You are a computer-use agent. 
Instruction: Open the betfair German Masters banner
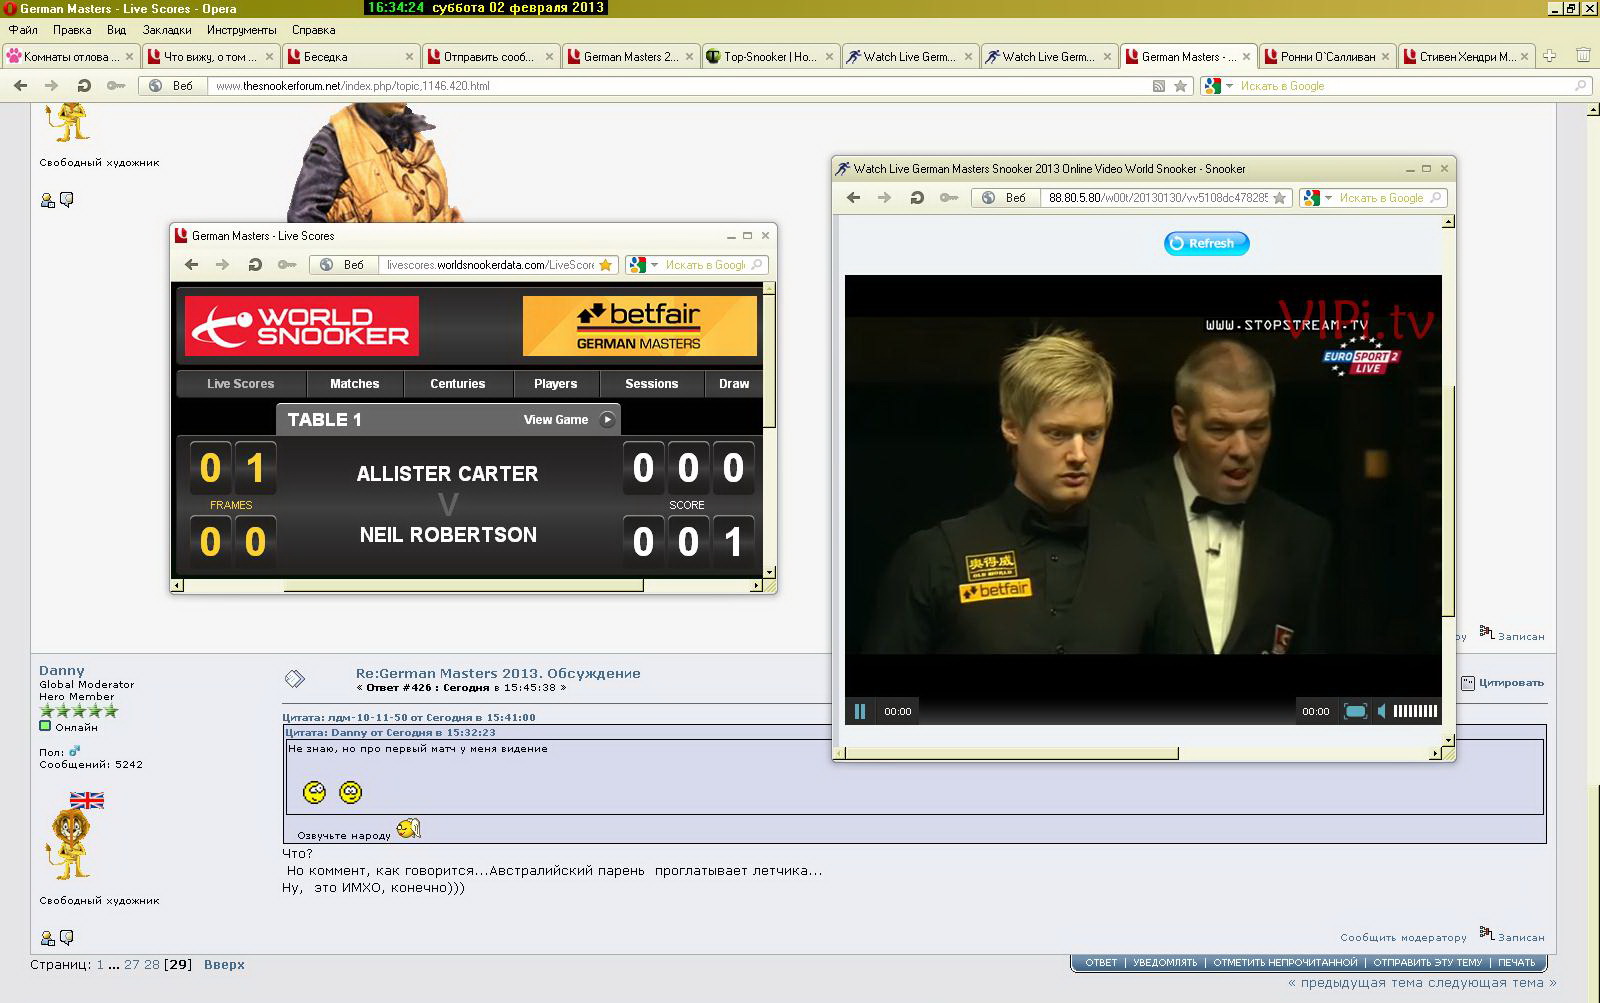coord(640,325)
